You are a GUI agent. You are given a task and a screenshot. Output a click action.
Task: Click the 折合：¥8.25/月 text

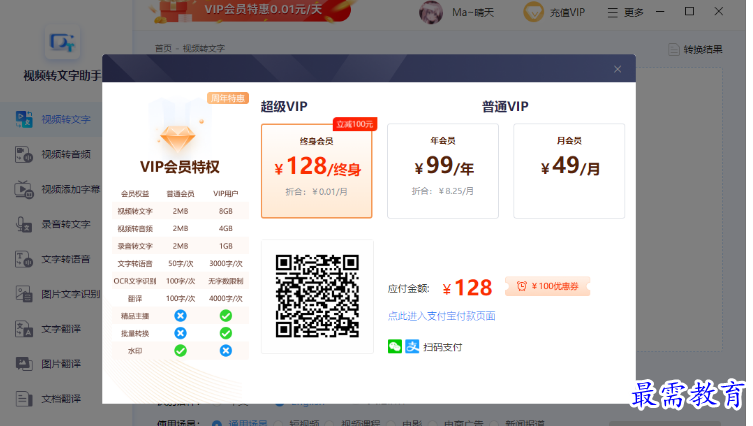click(442, 191)
